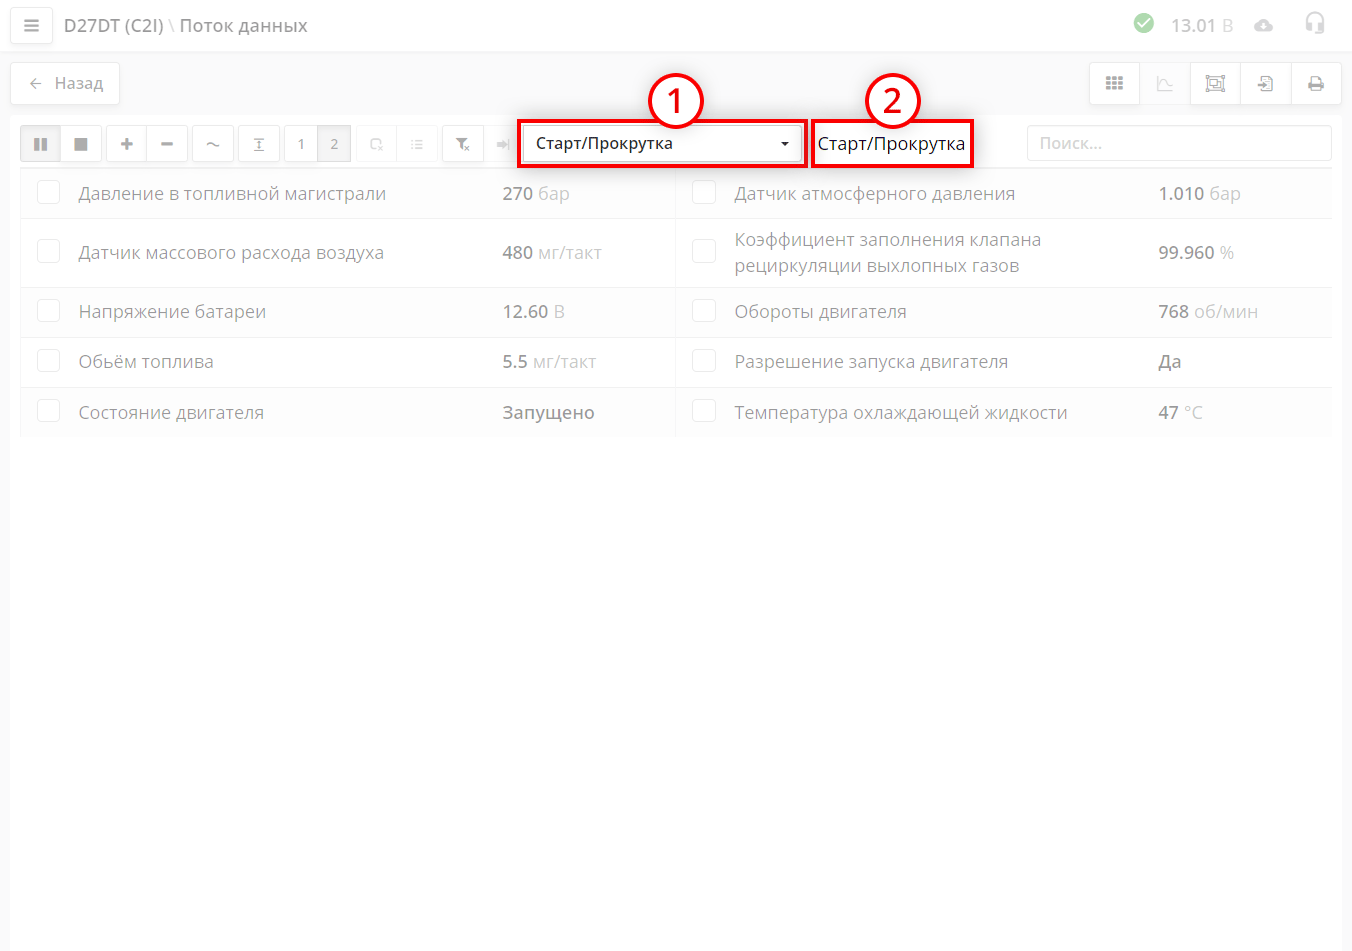Switch to single column layout '1'
Screen dimensions: 1352x951
click(x=301, y=144)
